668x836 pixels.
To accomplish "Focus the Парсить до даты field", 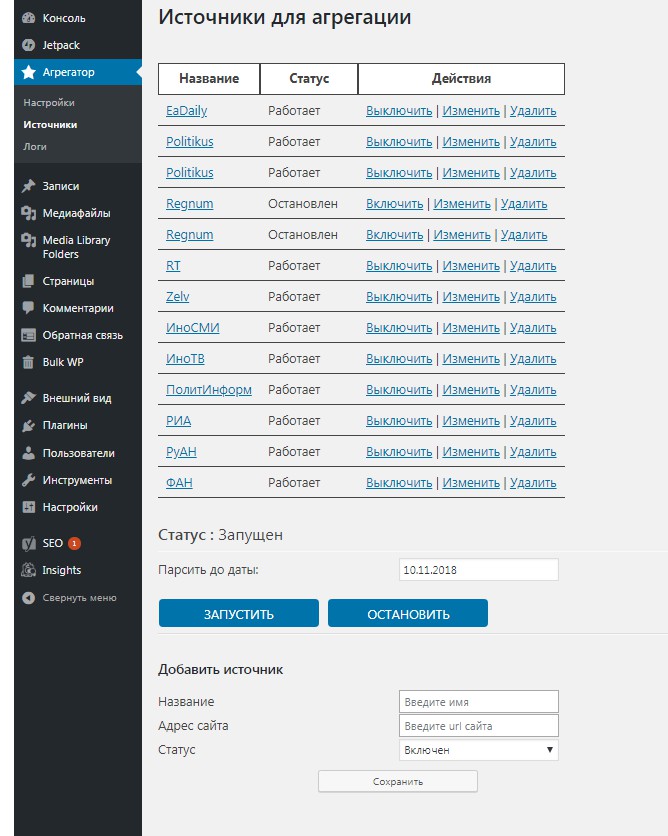I will pyautogui.click(x=478, y=570).
